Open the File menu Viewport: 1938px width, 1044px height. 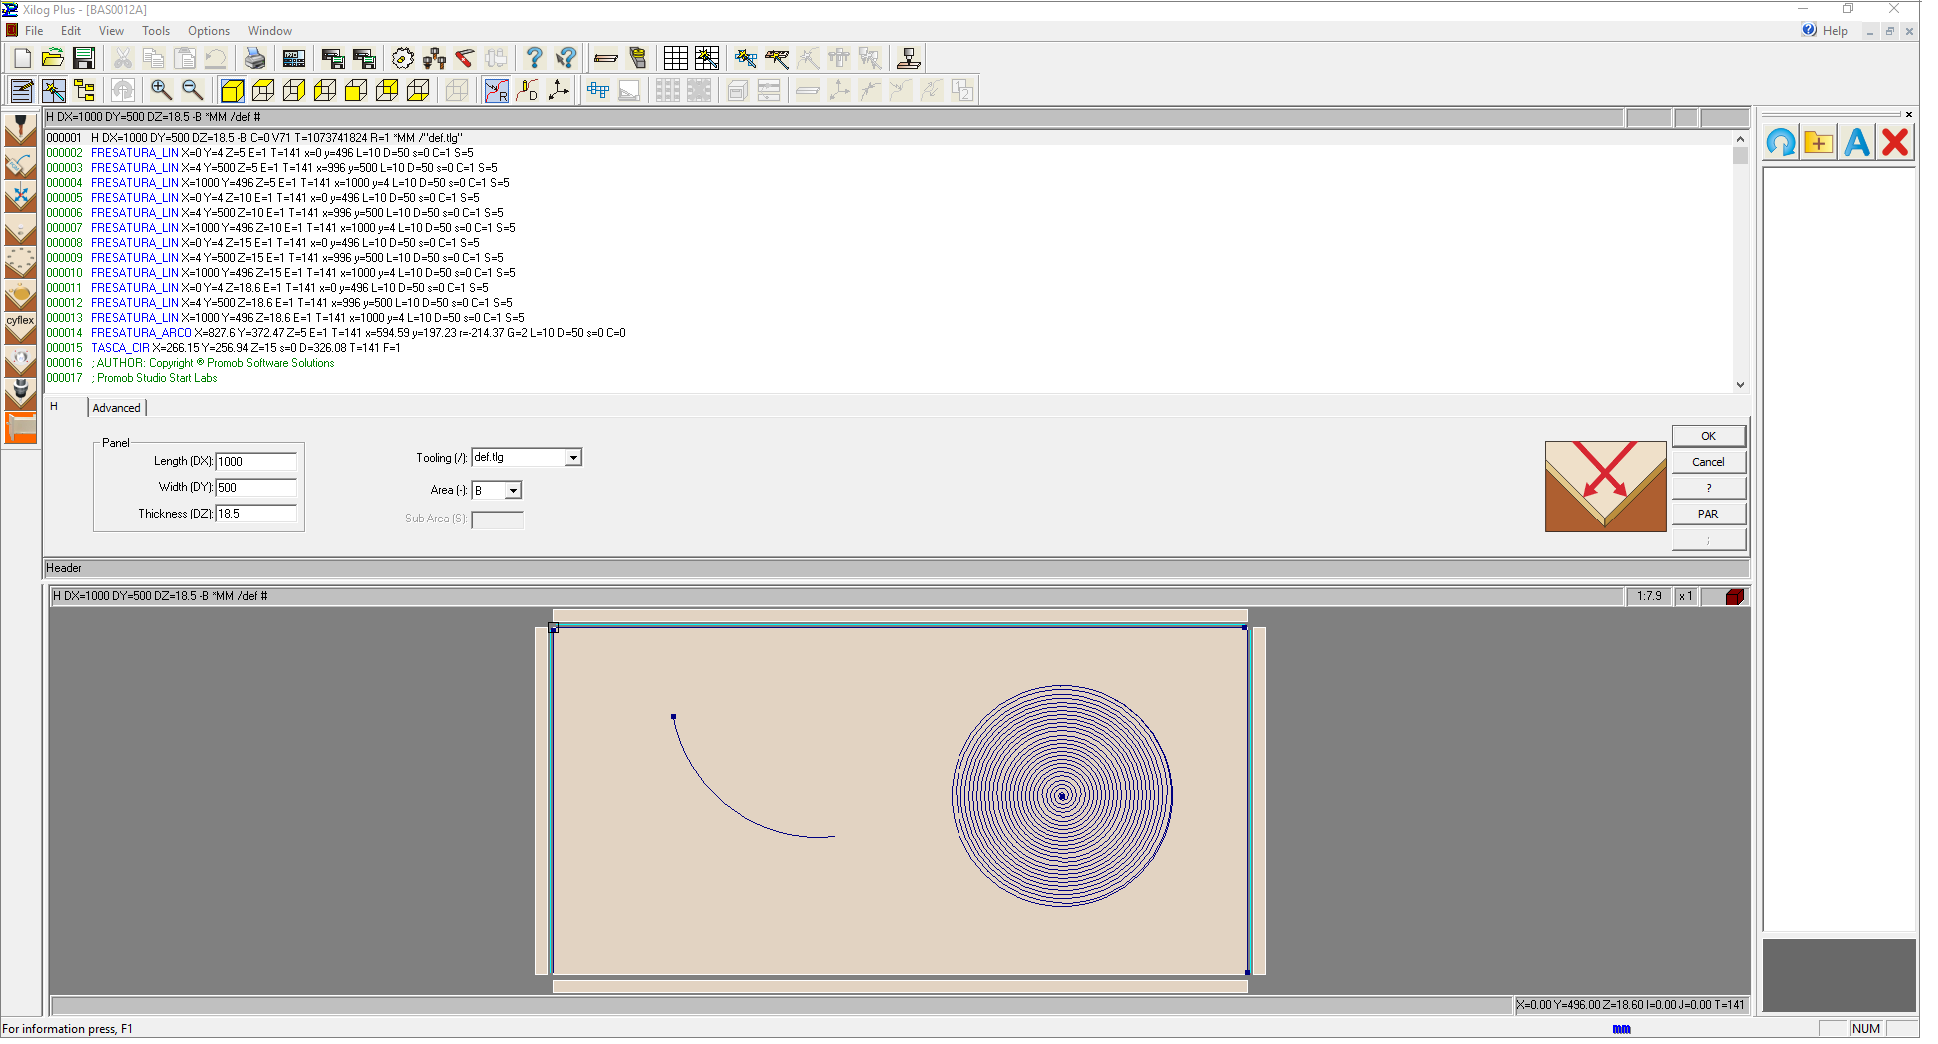[x=34, y=31]
